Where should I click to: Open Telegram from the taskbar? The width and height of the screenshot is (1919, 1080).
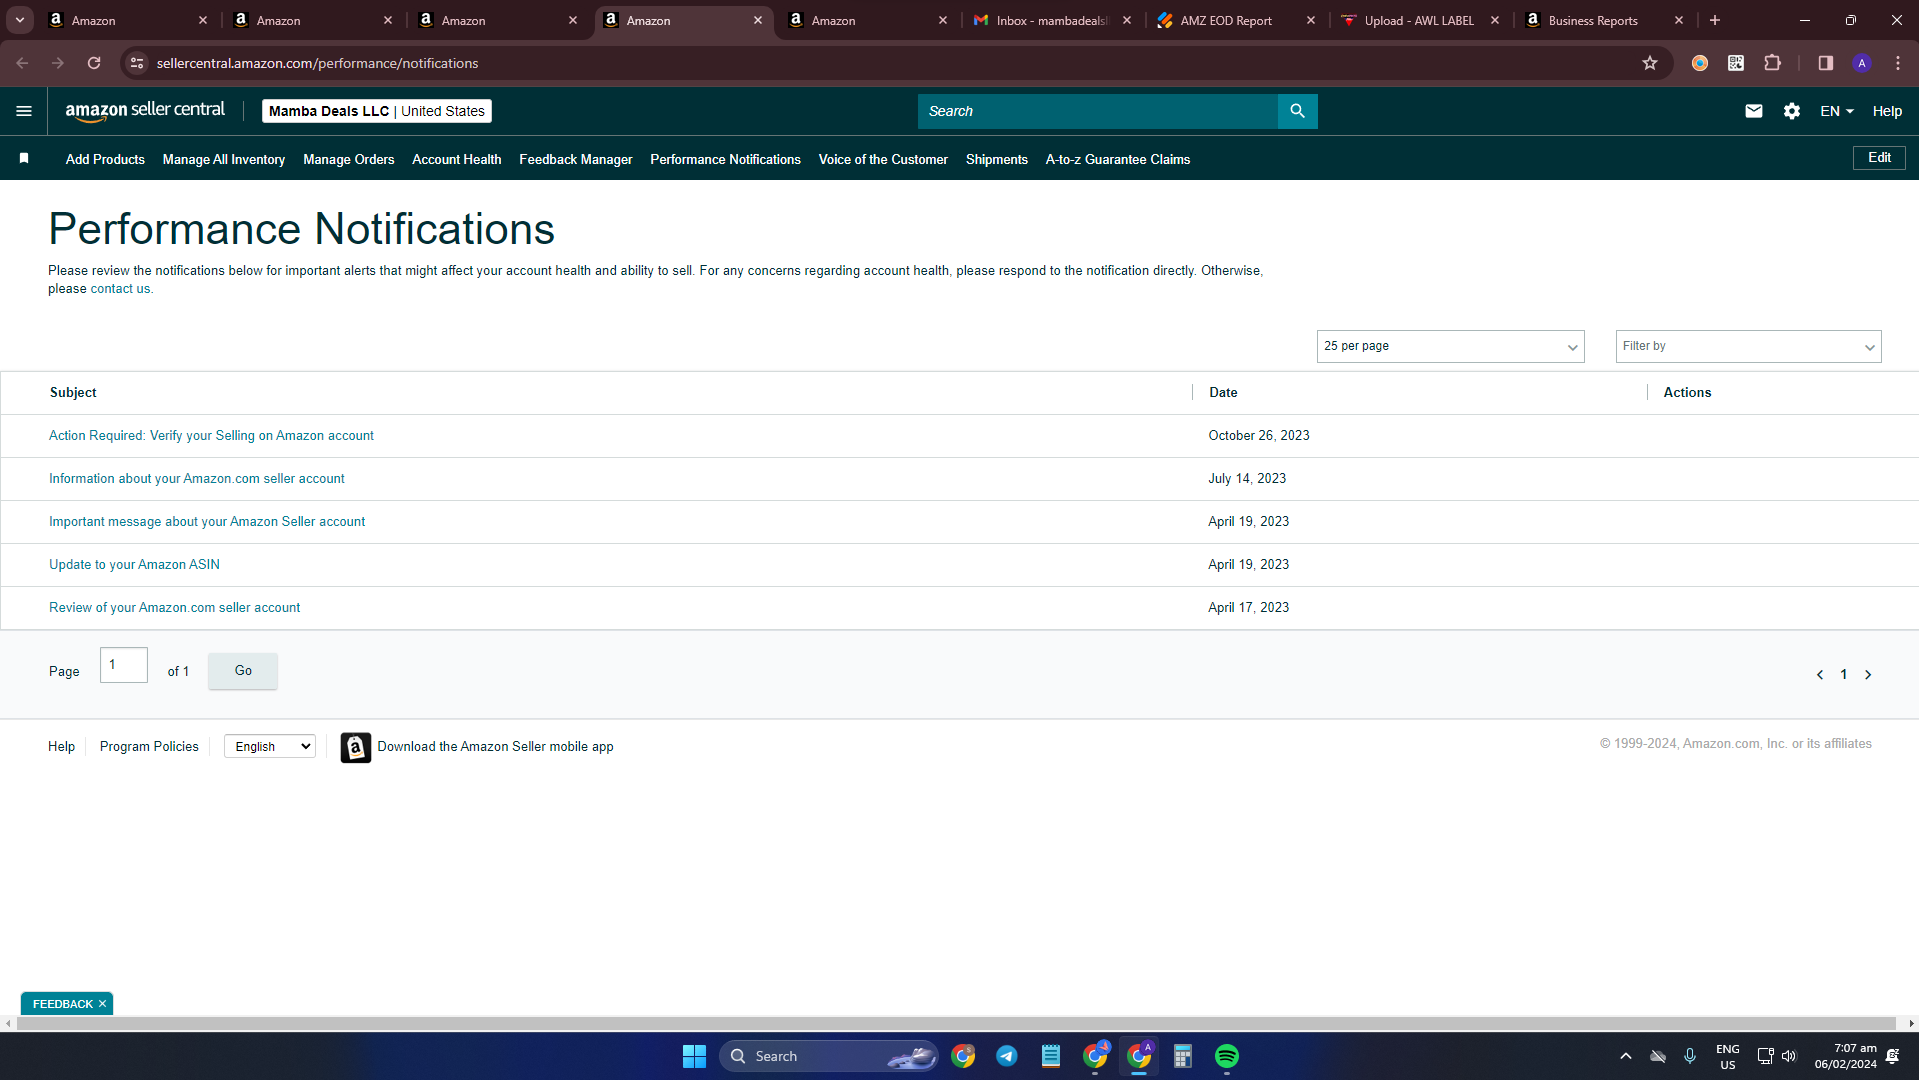pyautogui.click(x=1007, y=1056)
